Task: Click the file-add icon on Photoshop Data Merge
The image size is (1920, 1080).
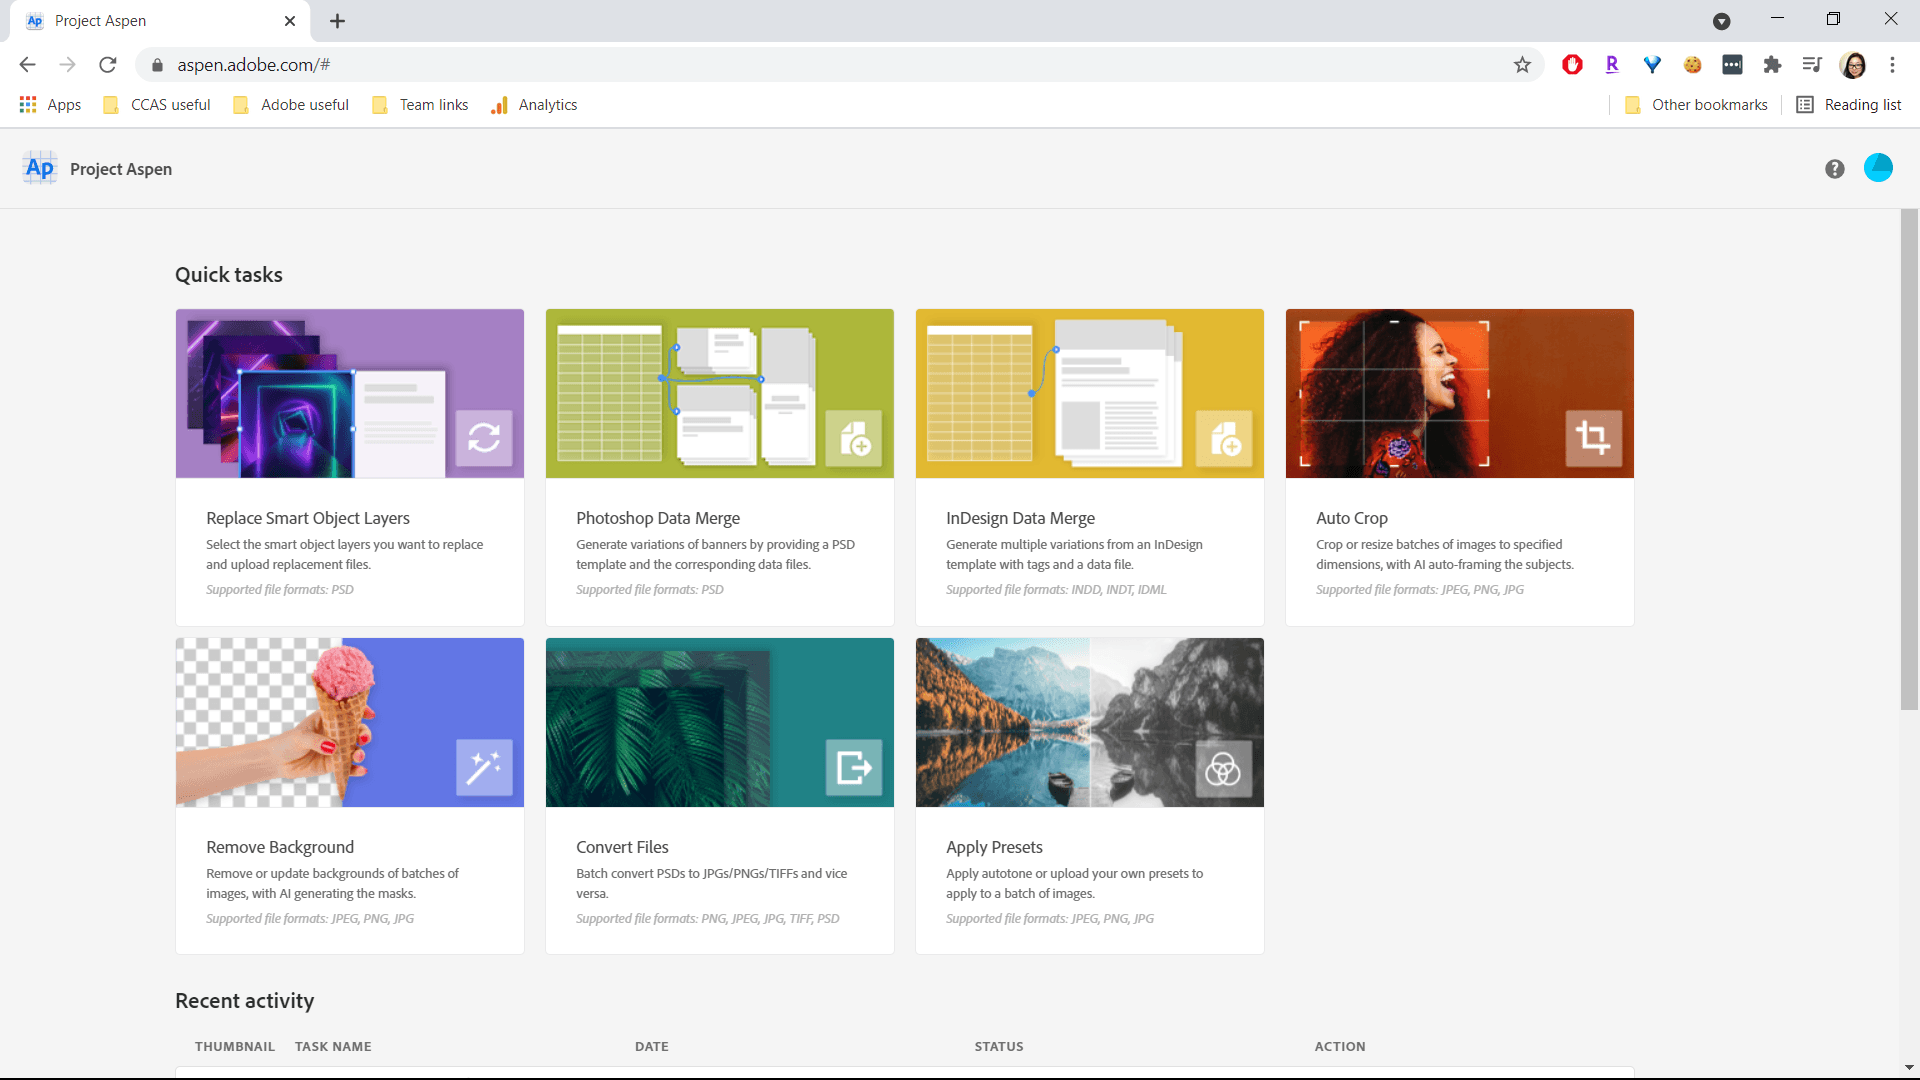Action: [x=856, y=440]
